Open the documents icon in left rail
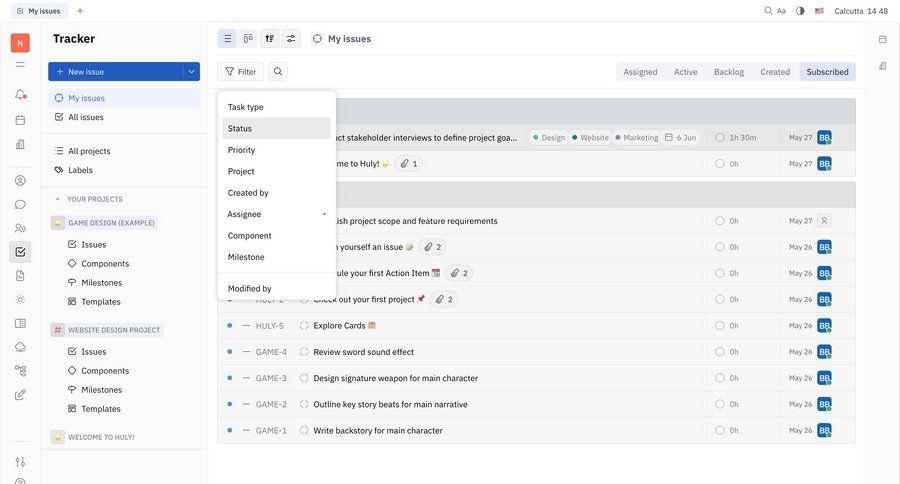This screenshot has height=484, width=900. [20, 276]
